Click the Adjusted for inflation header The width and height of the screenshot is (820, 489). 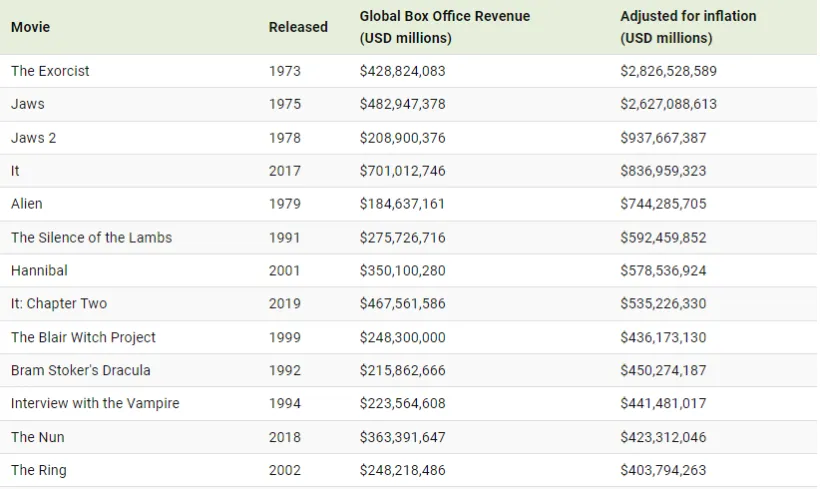[687, 27]
